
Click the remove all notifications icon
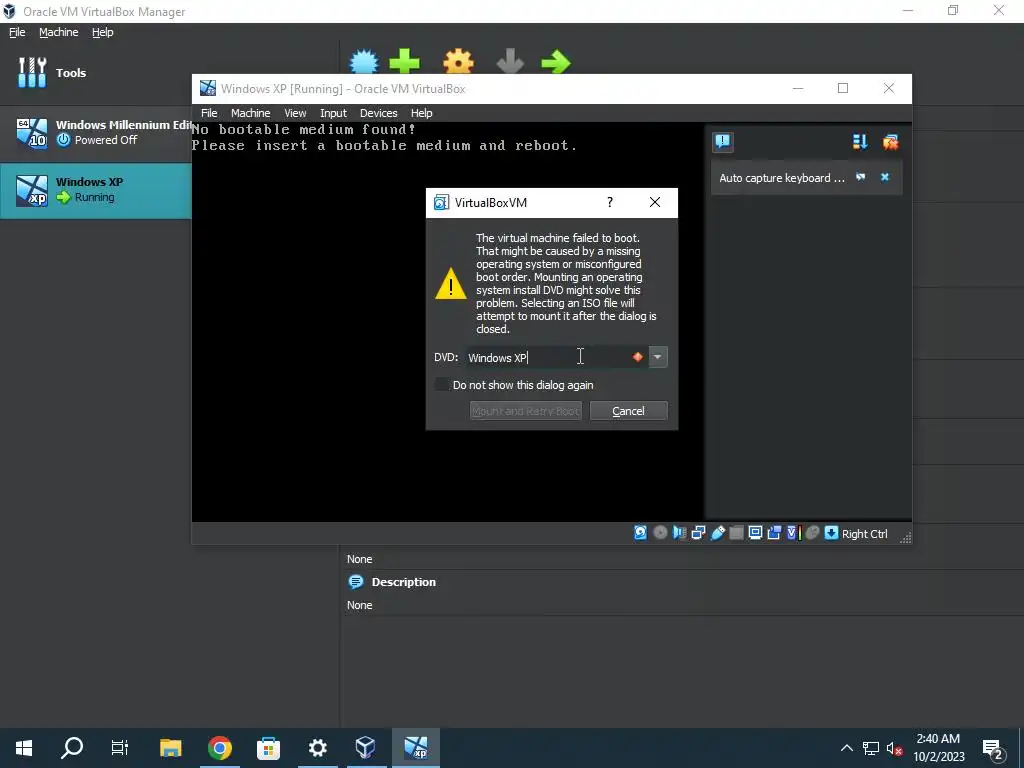point(890,142)
